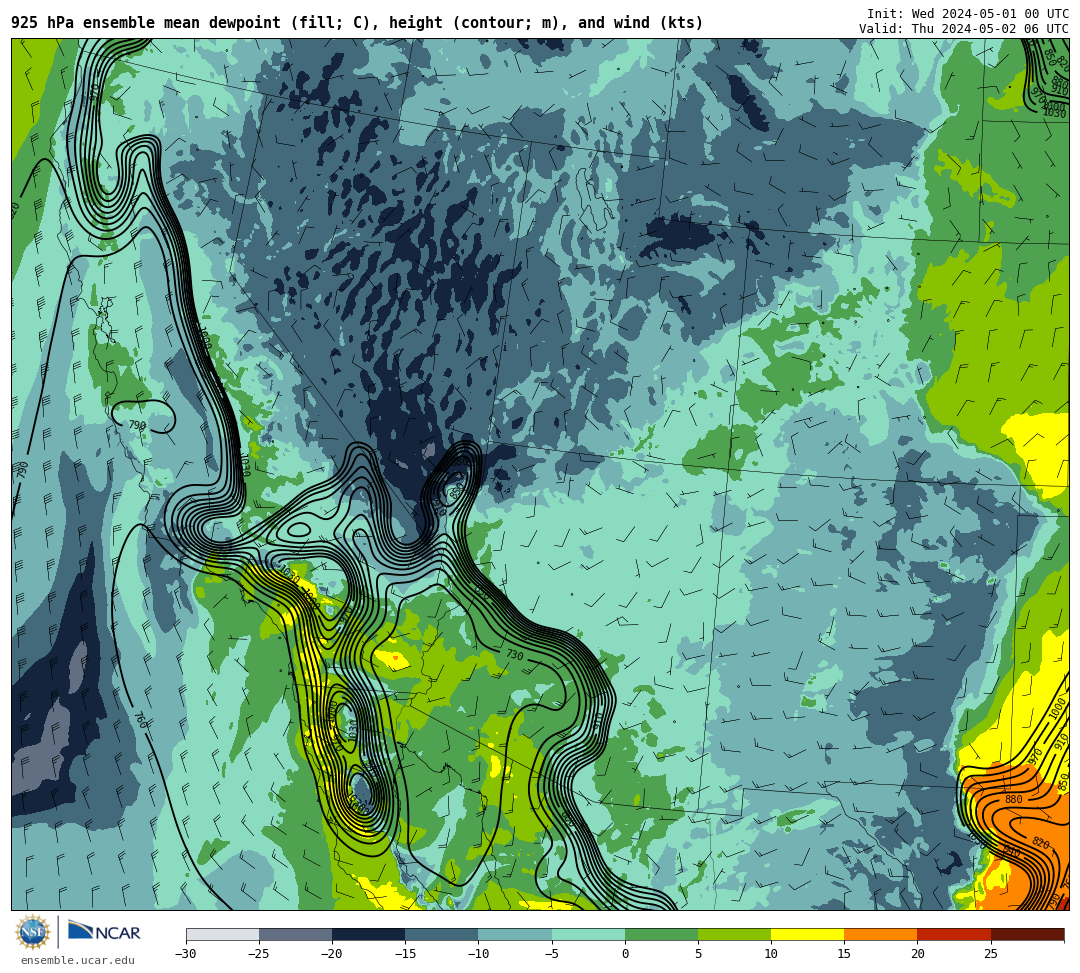The image size is (1080, 973).
Task: Click the 760 height contour label
Action: pos(140,720)
